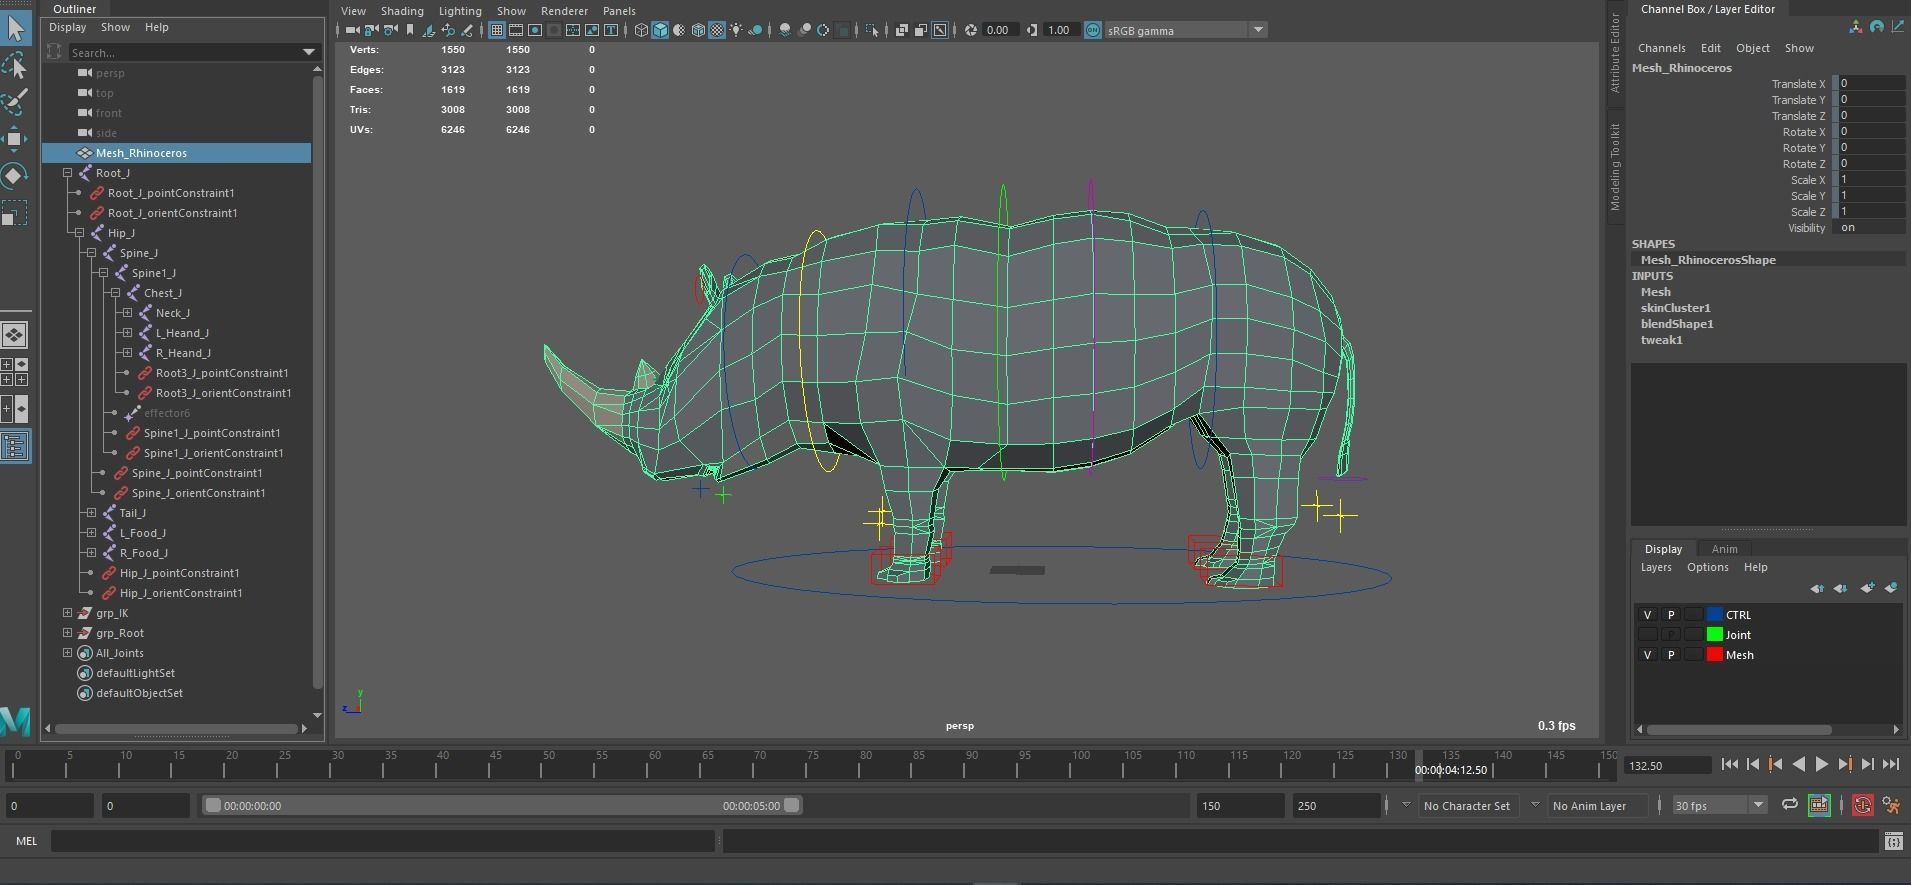Image resolution: width=1911 pixels, height=885 pixels.
Task: Move selected layer up in list
Action: point(1817,588)
